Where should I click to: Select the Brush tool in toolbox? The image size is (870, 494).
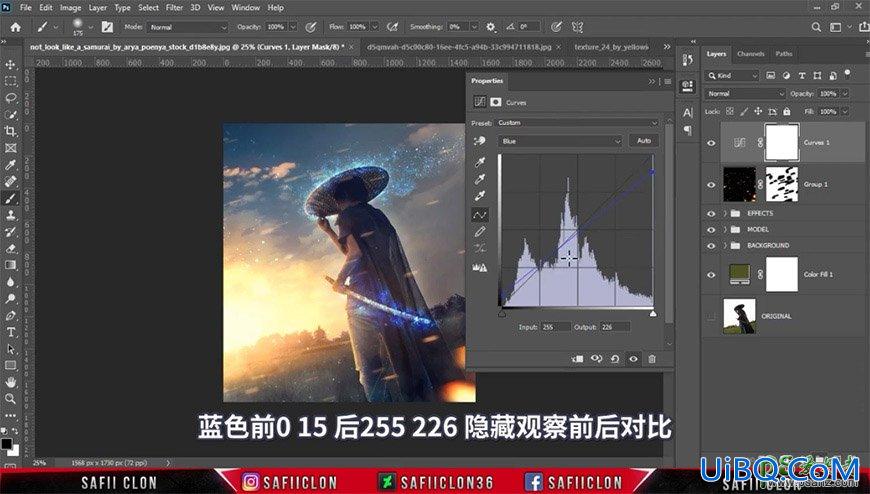10,199
